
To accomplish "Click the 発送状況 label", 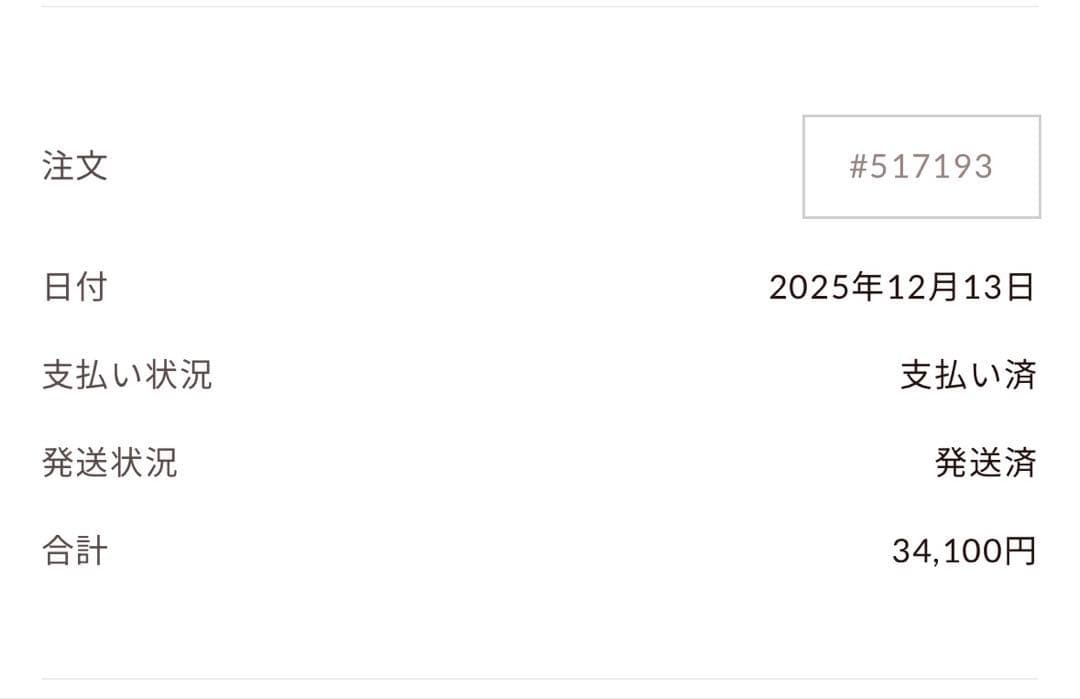I will point(110,463).
